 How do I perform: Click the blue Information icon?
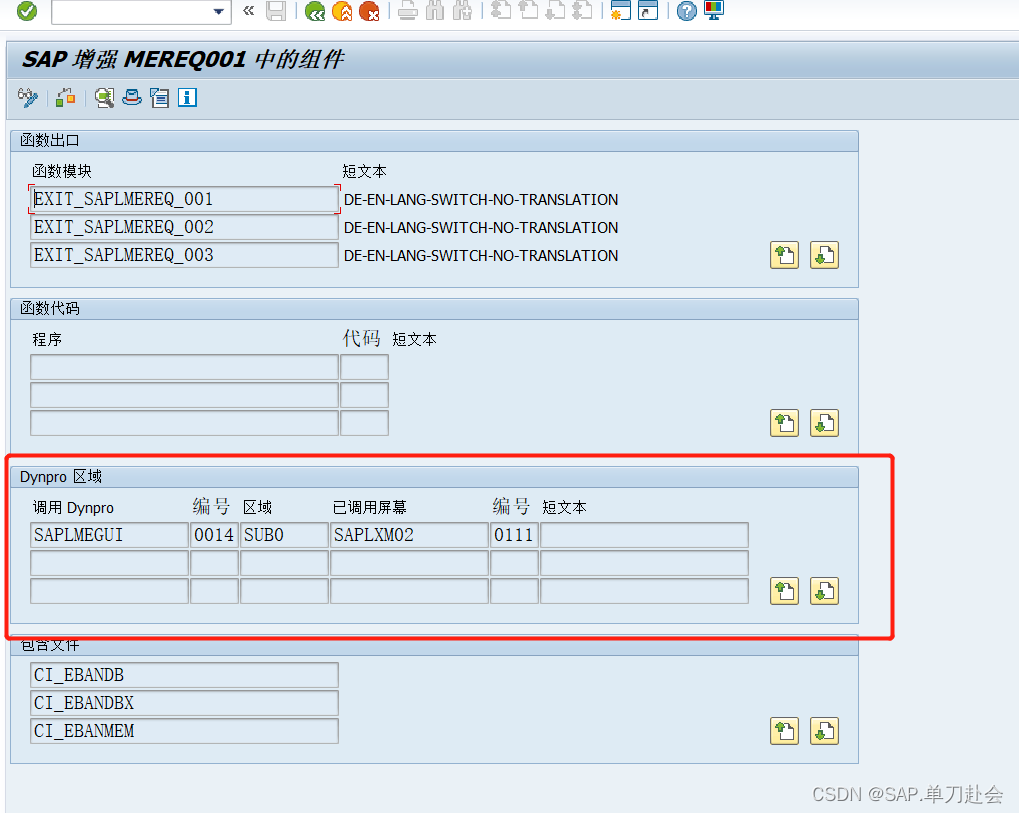click(x=187, y=98)
